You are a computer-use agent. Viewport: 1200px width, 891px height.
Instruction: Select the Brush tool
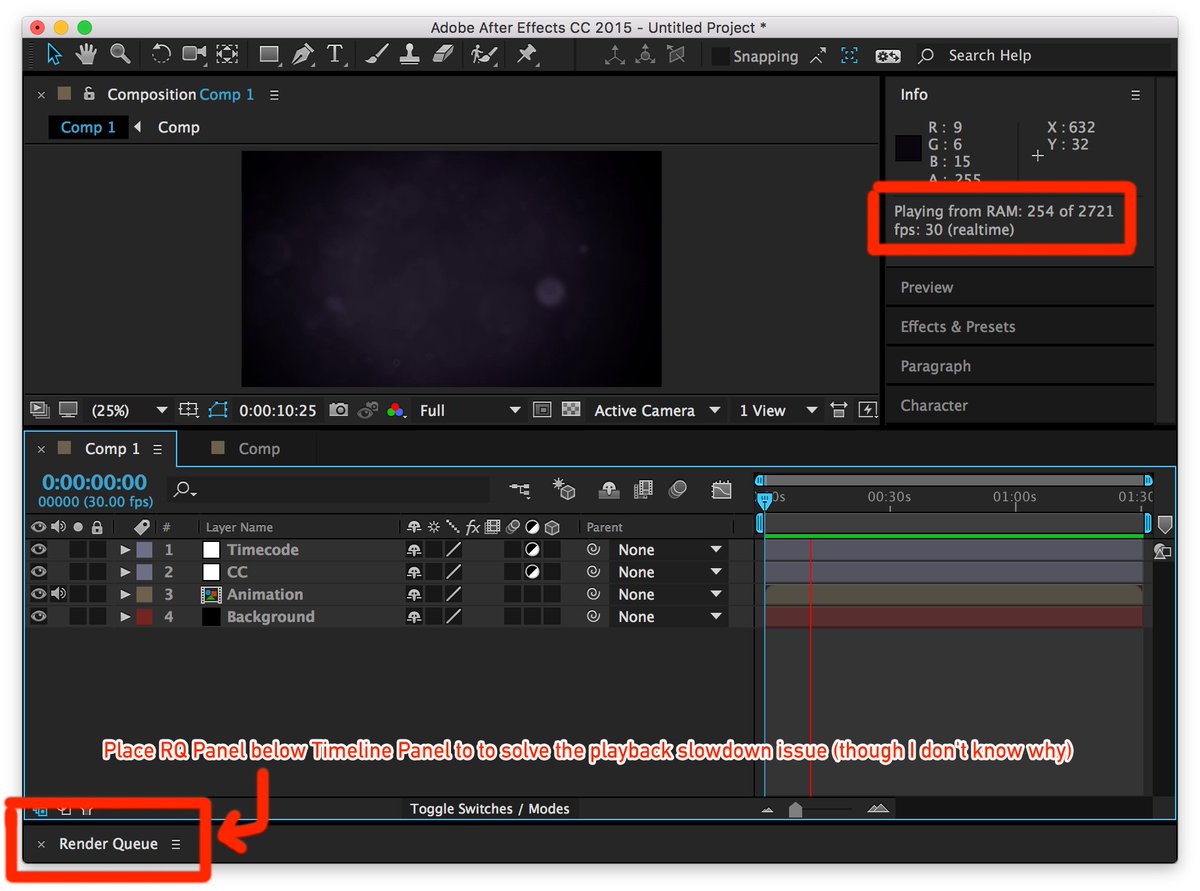pyautogui.click(x=376, y=54)
